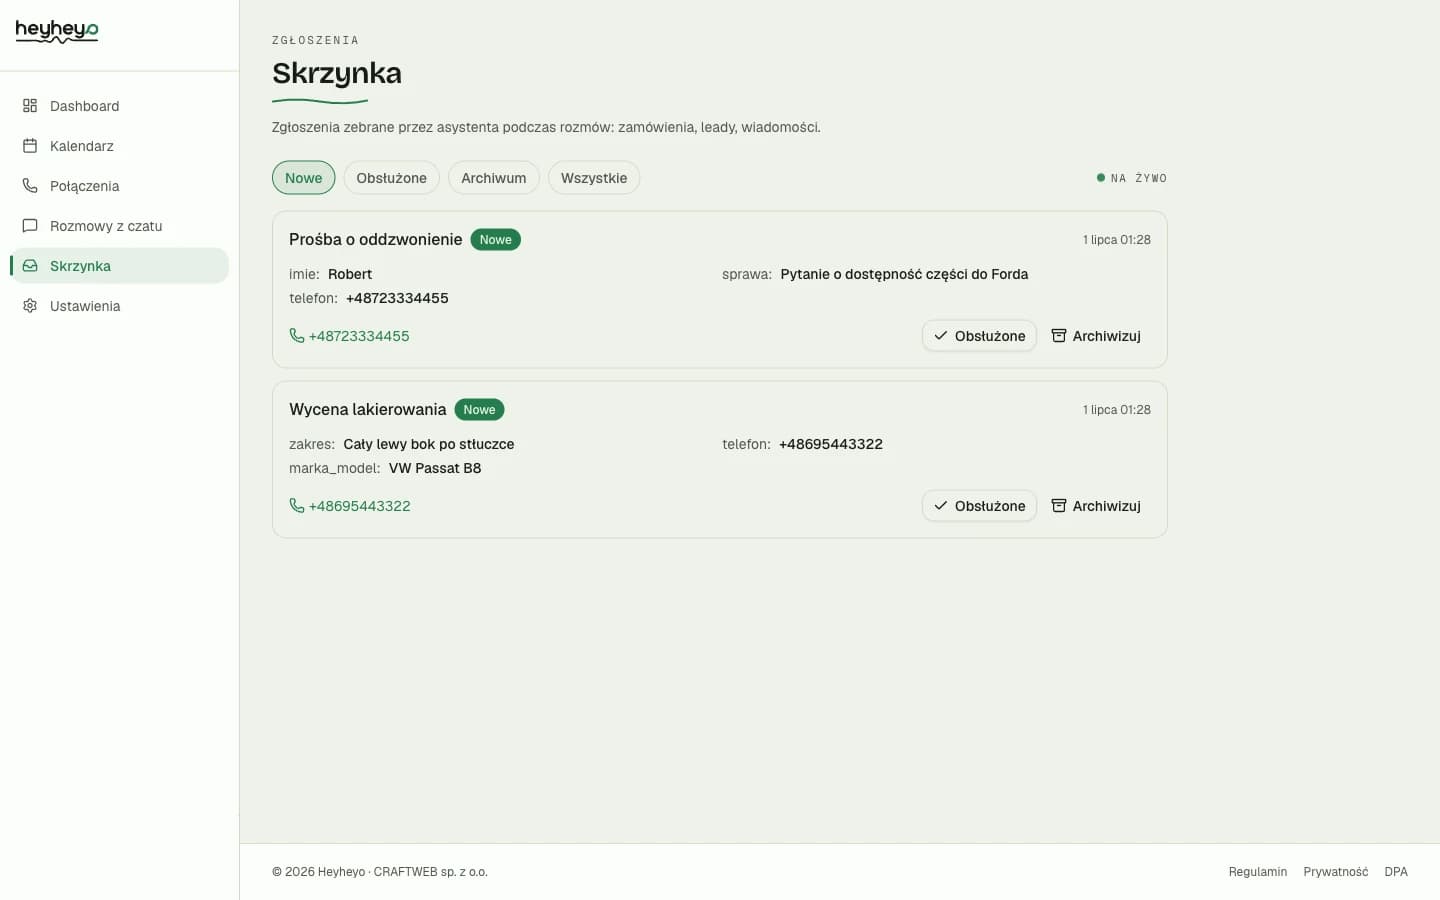Switch to the Obsłużone filter tab
The height and width of the screenshot is (900, 1440).
pos(391,178)
